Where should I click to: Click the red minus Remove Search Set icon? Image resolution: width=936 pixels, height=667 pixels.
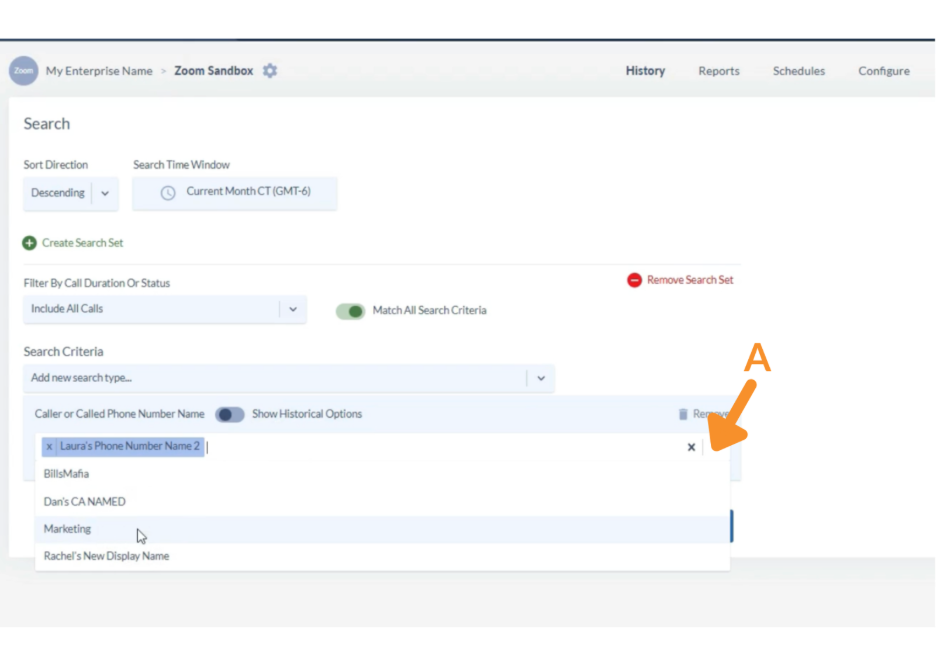634,280
